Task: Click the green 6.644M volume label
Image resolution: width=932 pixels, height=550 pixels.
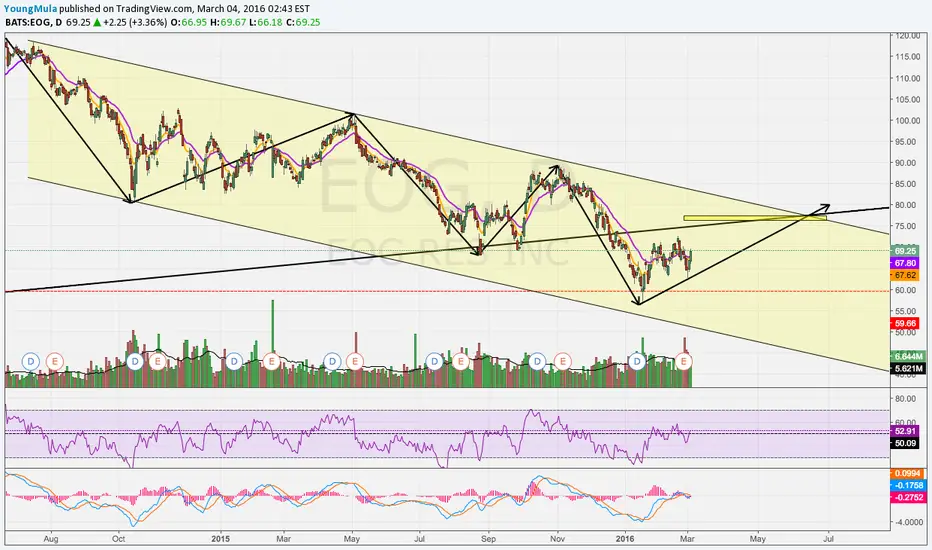Action: pos(908,356)
